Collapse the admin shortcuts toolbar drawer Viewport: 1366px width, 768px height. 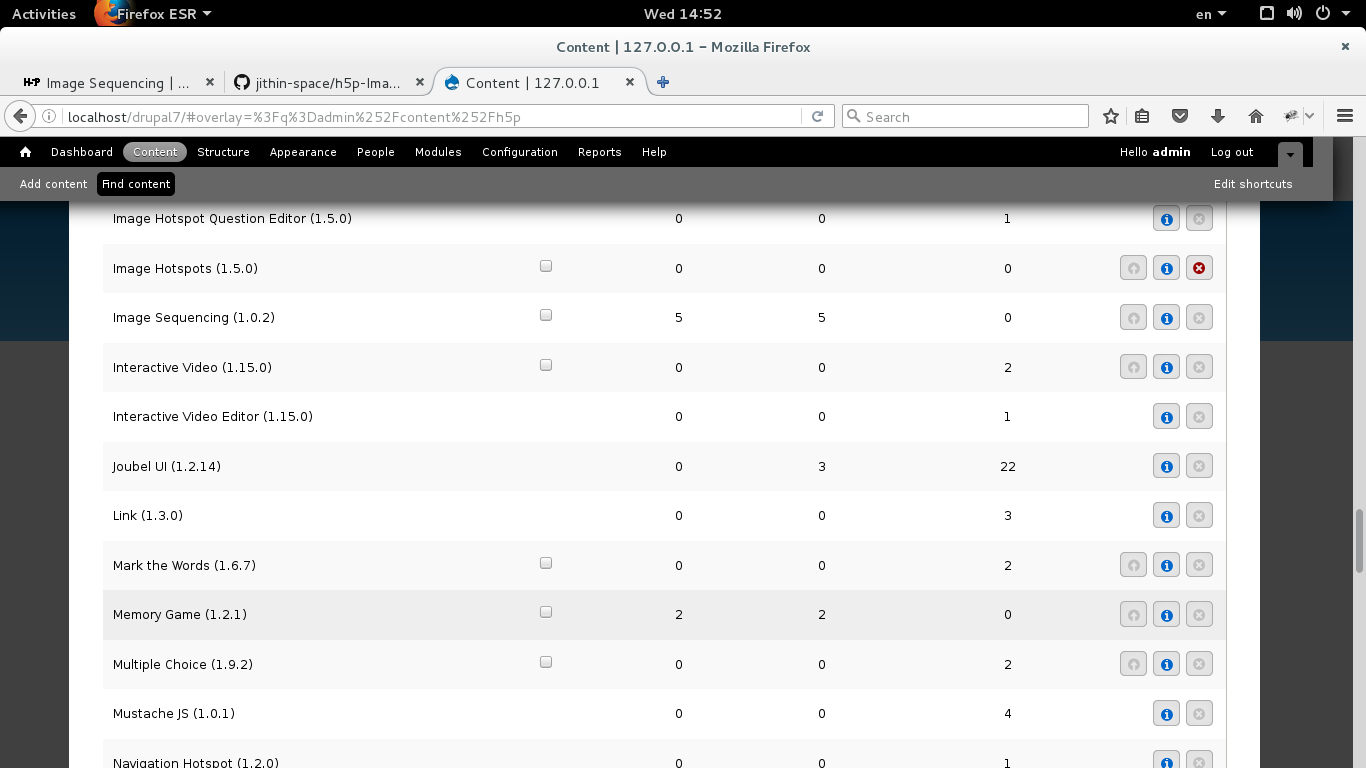pyautogui.click(x=1290, y=154)
